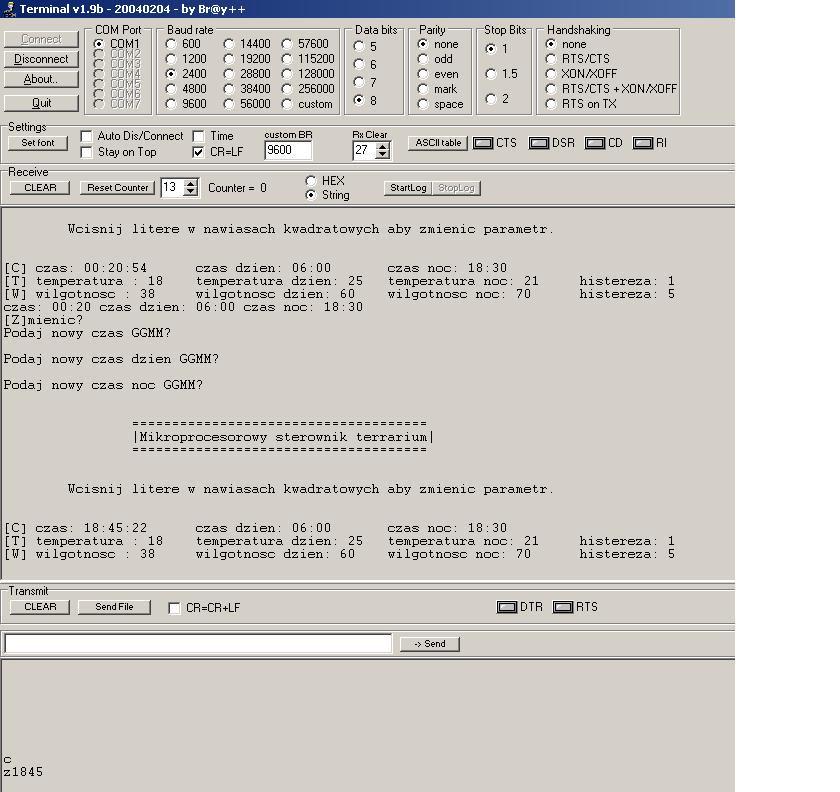Click the Set font button
Viewport: 840px width, 792px height.
[x=38, y=143]
